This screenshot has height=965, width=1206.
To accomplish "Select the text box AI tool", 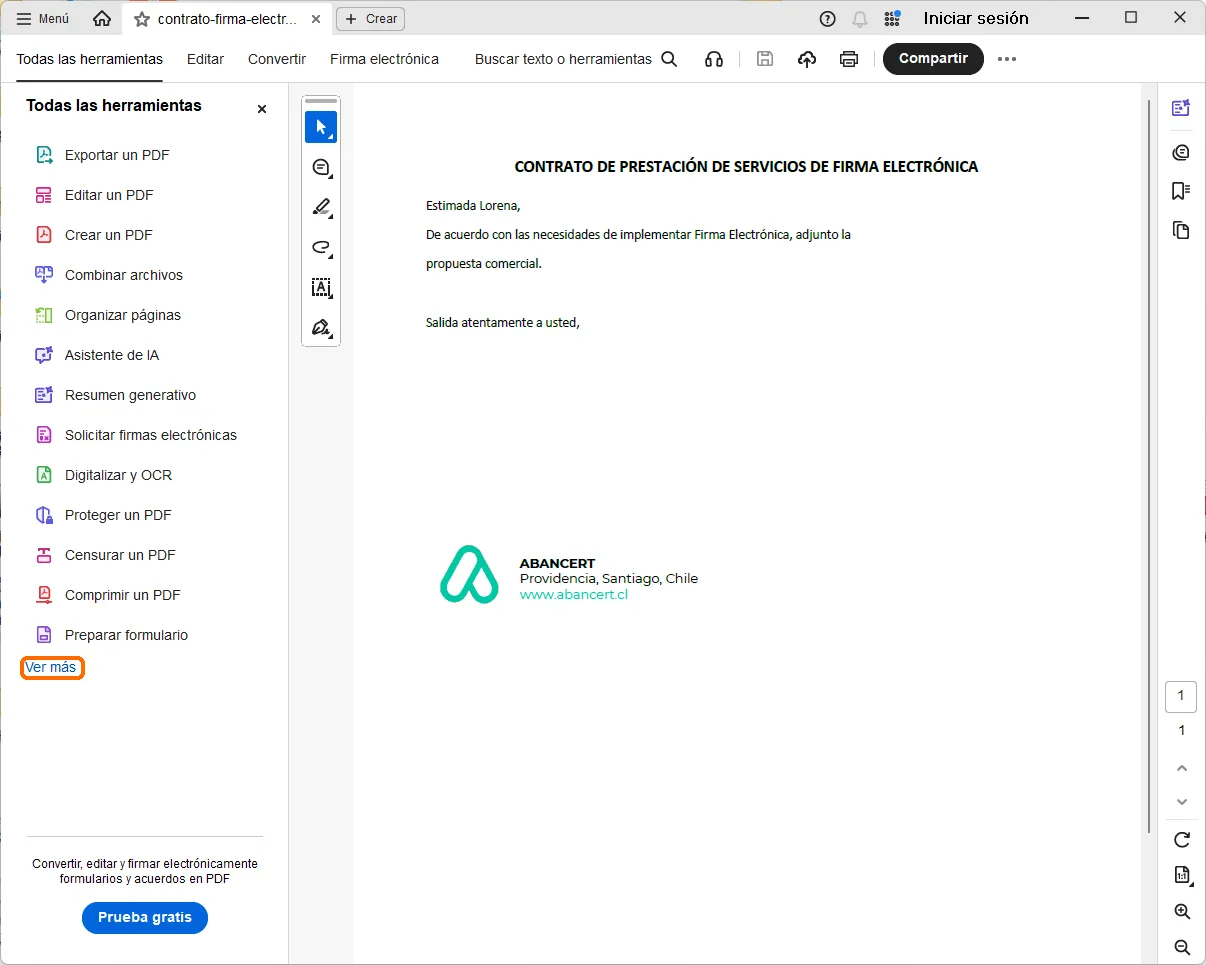I will (x=321, y=287).
